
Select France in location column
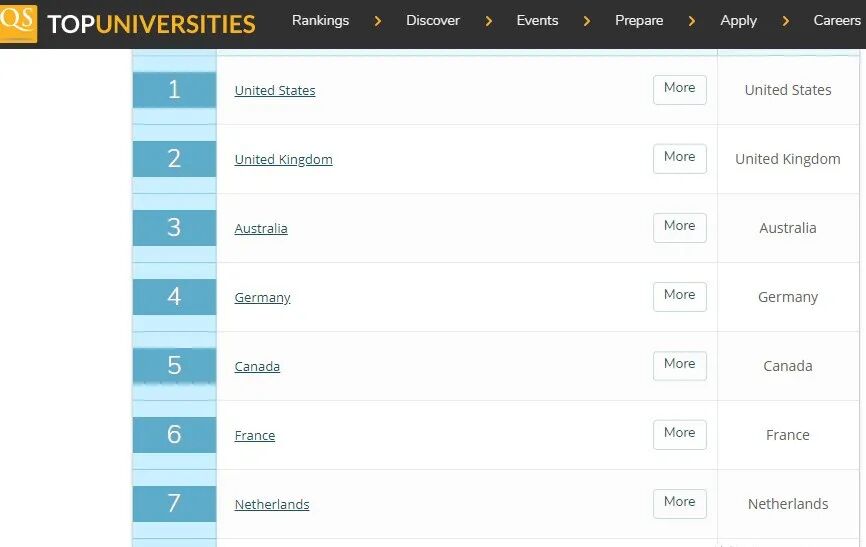pos(788,435)
